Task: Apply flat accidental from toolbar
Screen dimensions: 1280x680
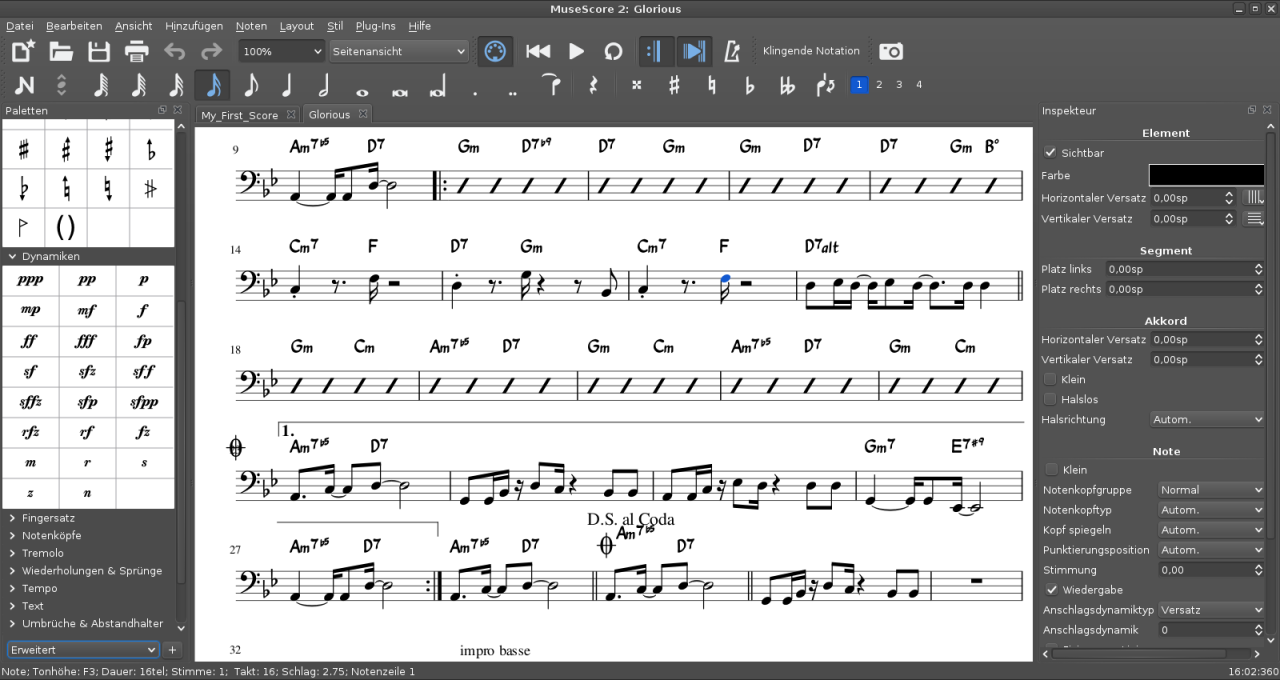Action: (749, 85)
